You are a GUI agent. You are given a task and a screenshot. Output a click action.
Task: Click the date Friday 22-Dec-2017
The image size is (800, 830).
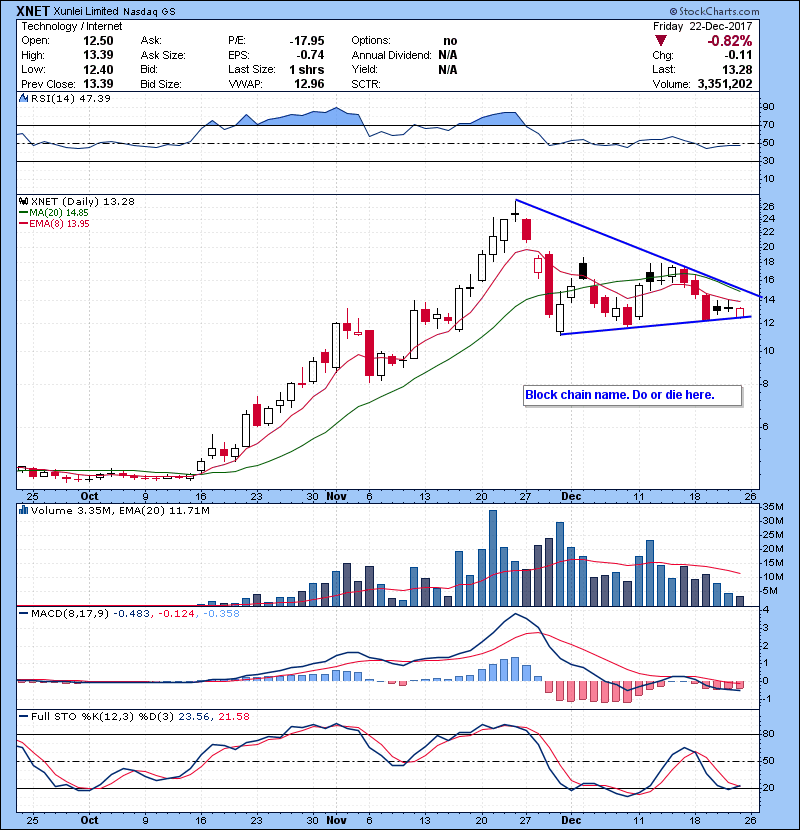702,26
